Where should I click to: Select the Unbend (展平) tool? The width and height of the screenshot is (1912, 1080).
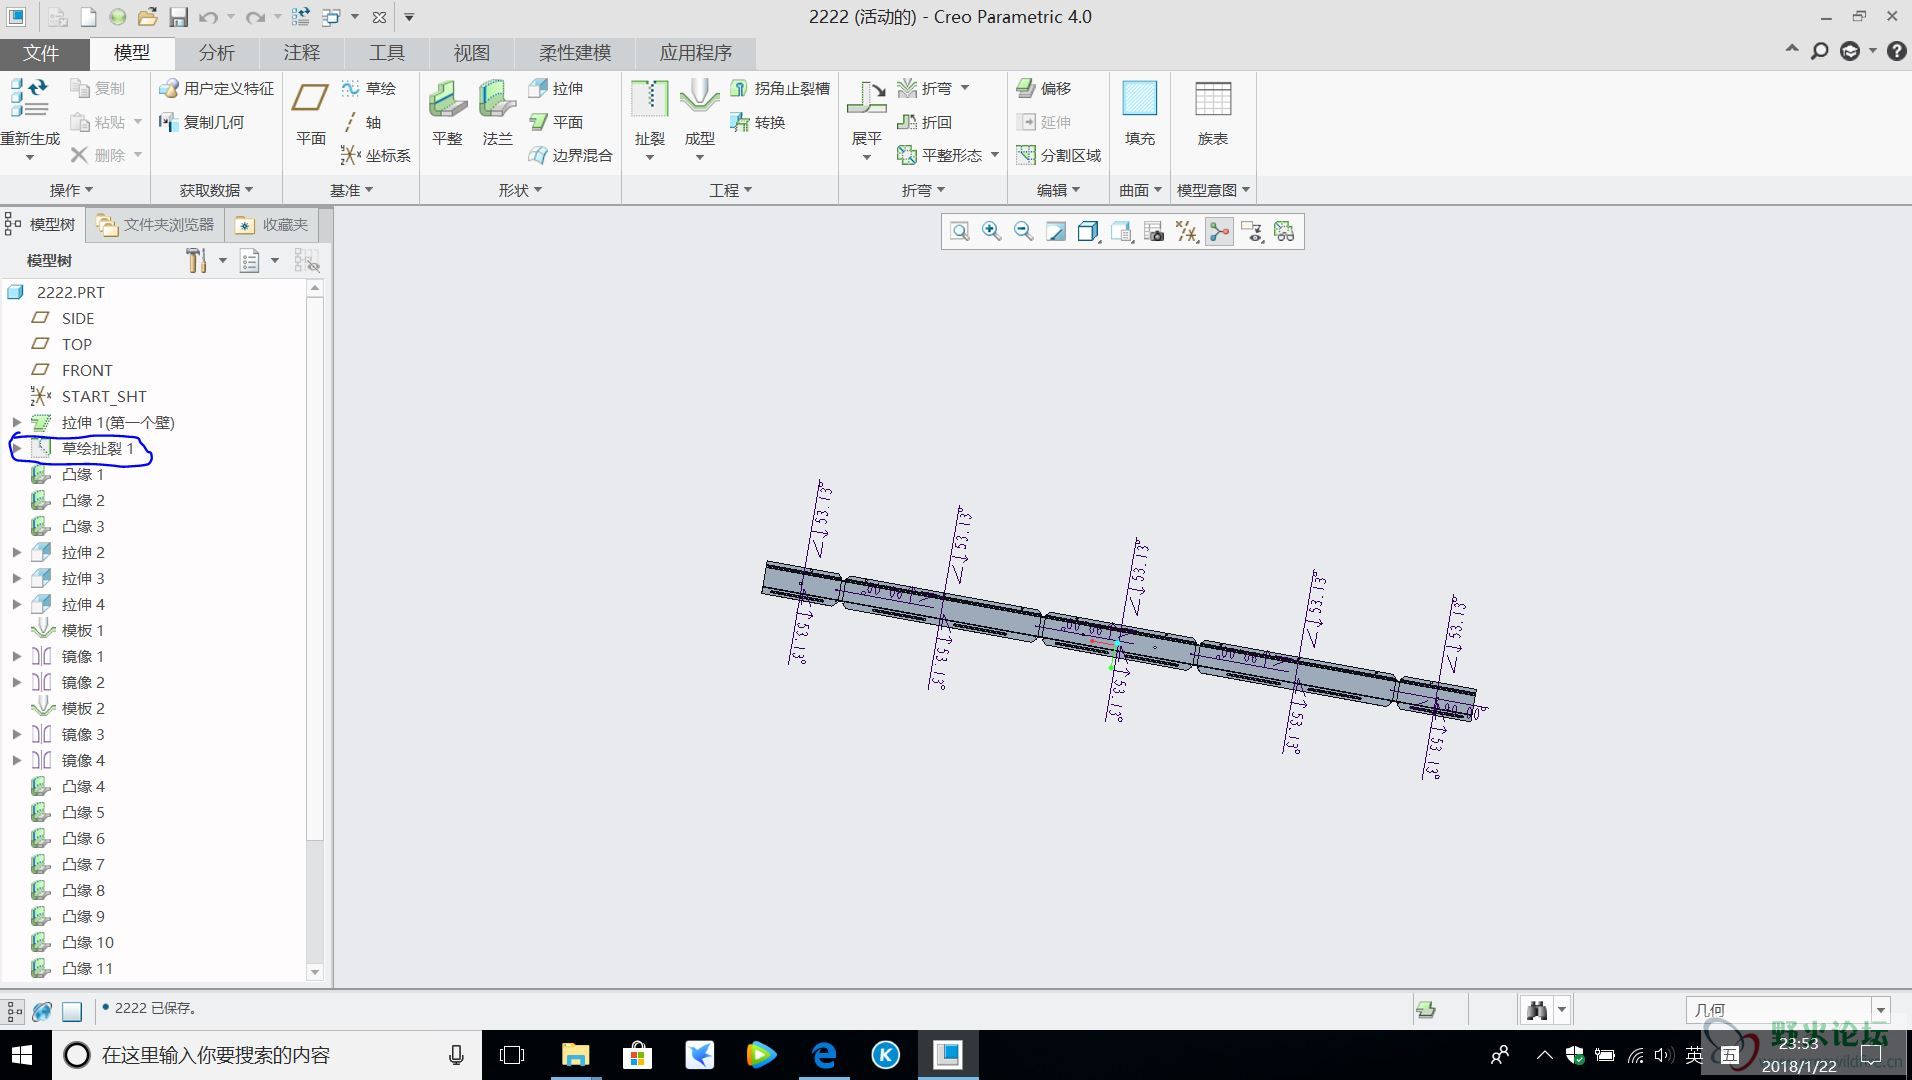[866, 114]
